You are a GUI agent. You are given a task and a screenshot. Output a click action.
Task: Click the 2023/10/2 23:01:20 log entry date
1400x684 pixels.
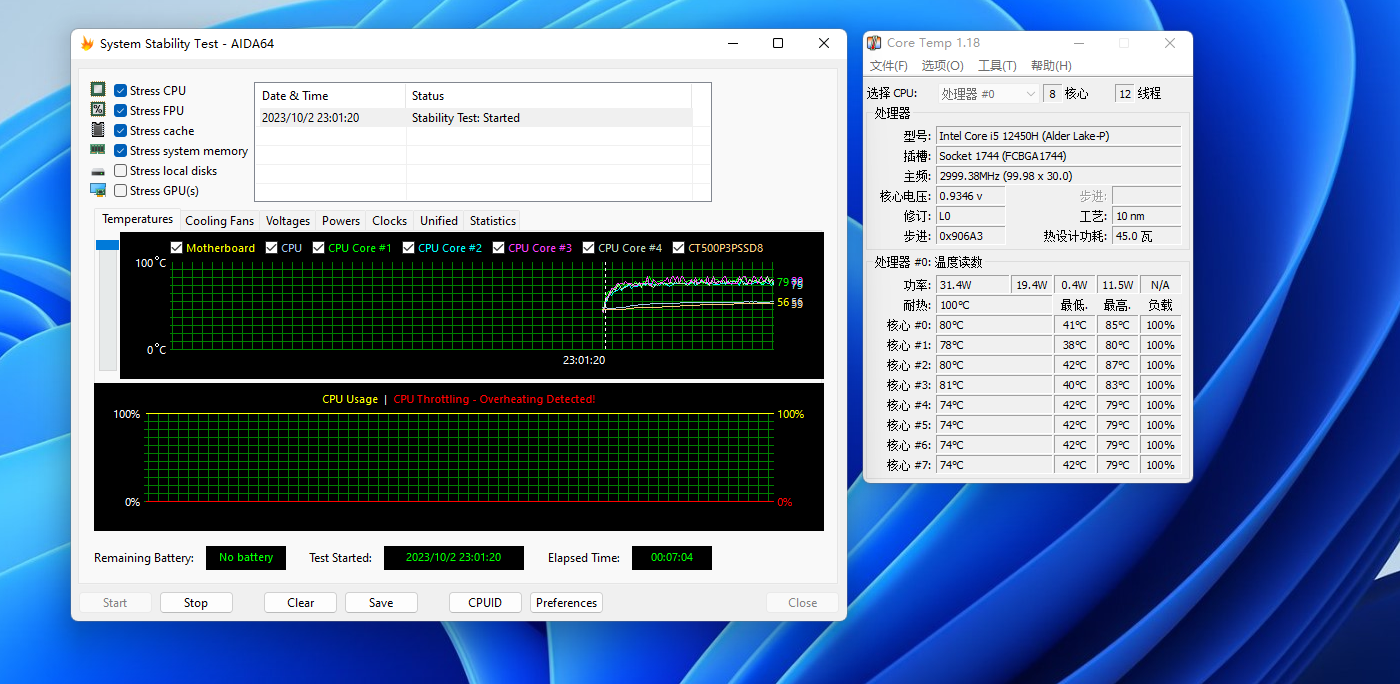tap(310, 118)
